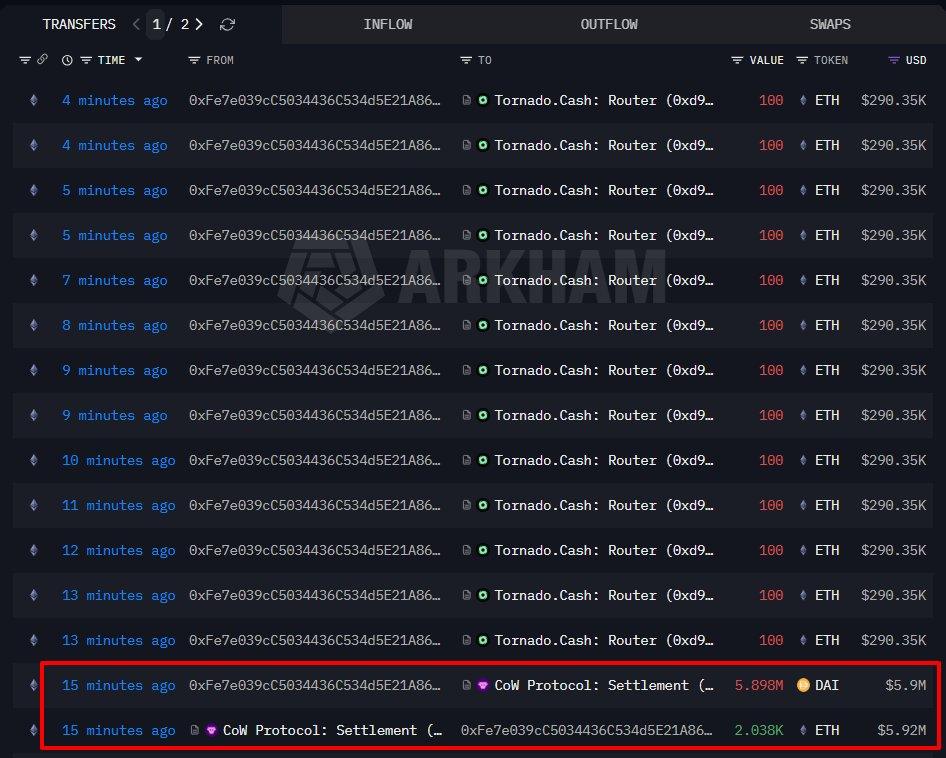Open the TO column filter
The image size is (946, 758).
pyautogui.click(x=466, y=60)
